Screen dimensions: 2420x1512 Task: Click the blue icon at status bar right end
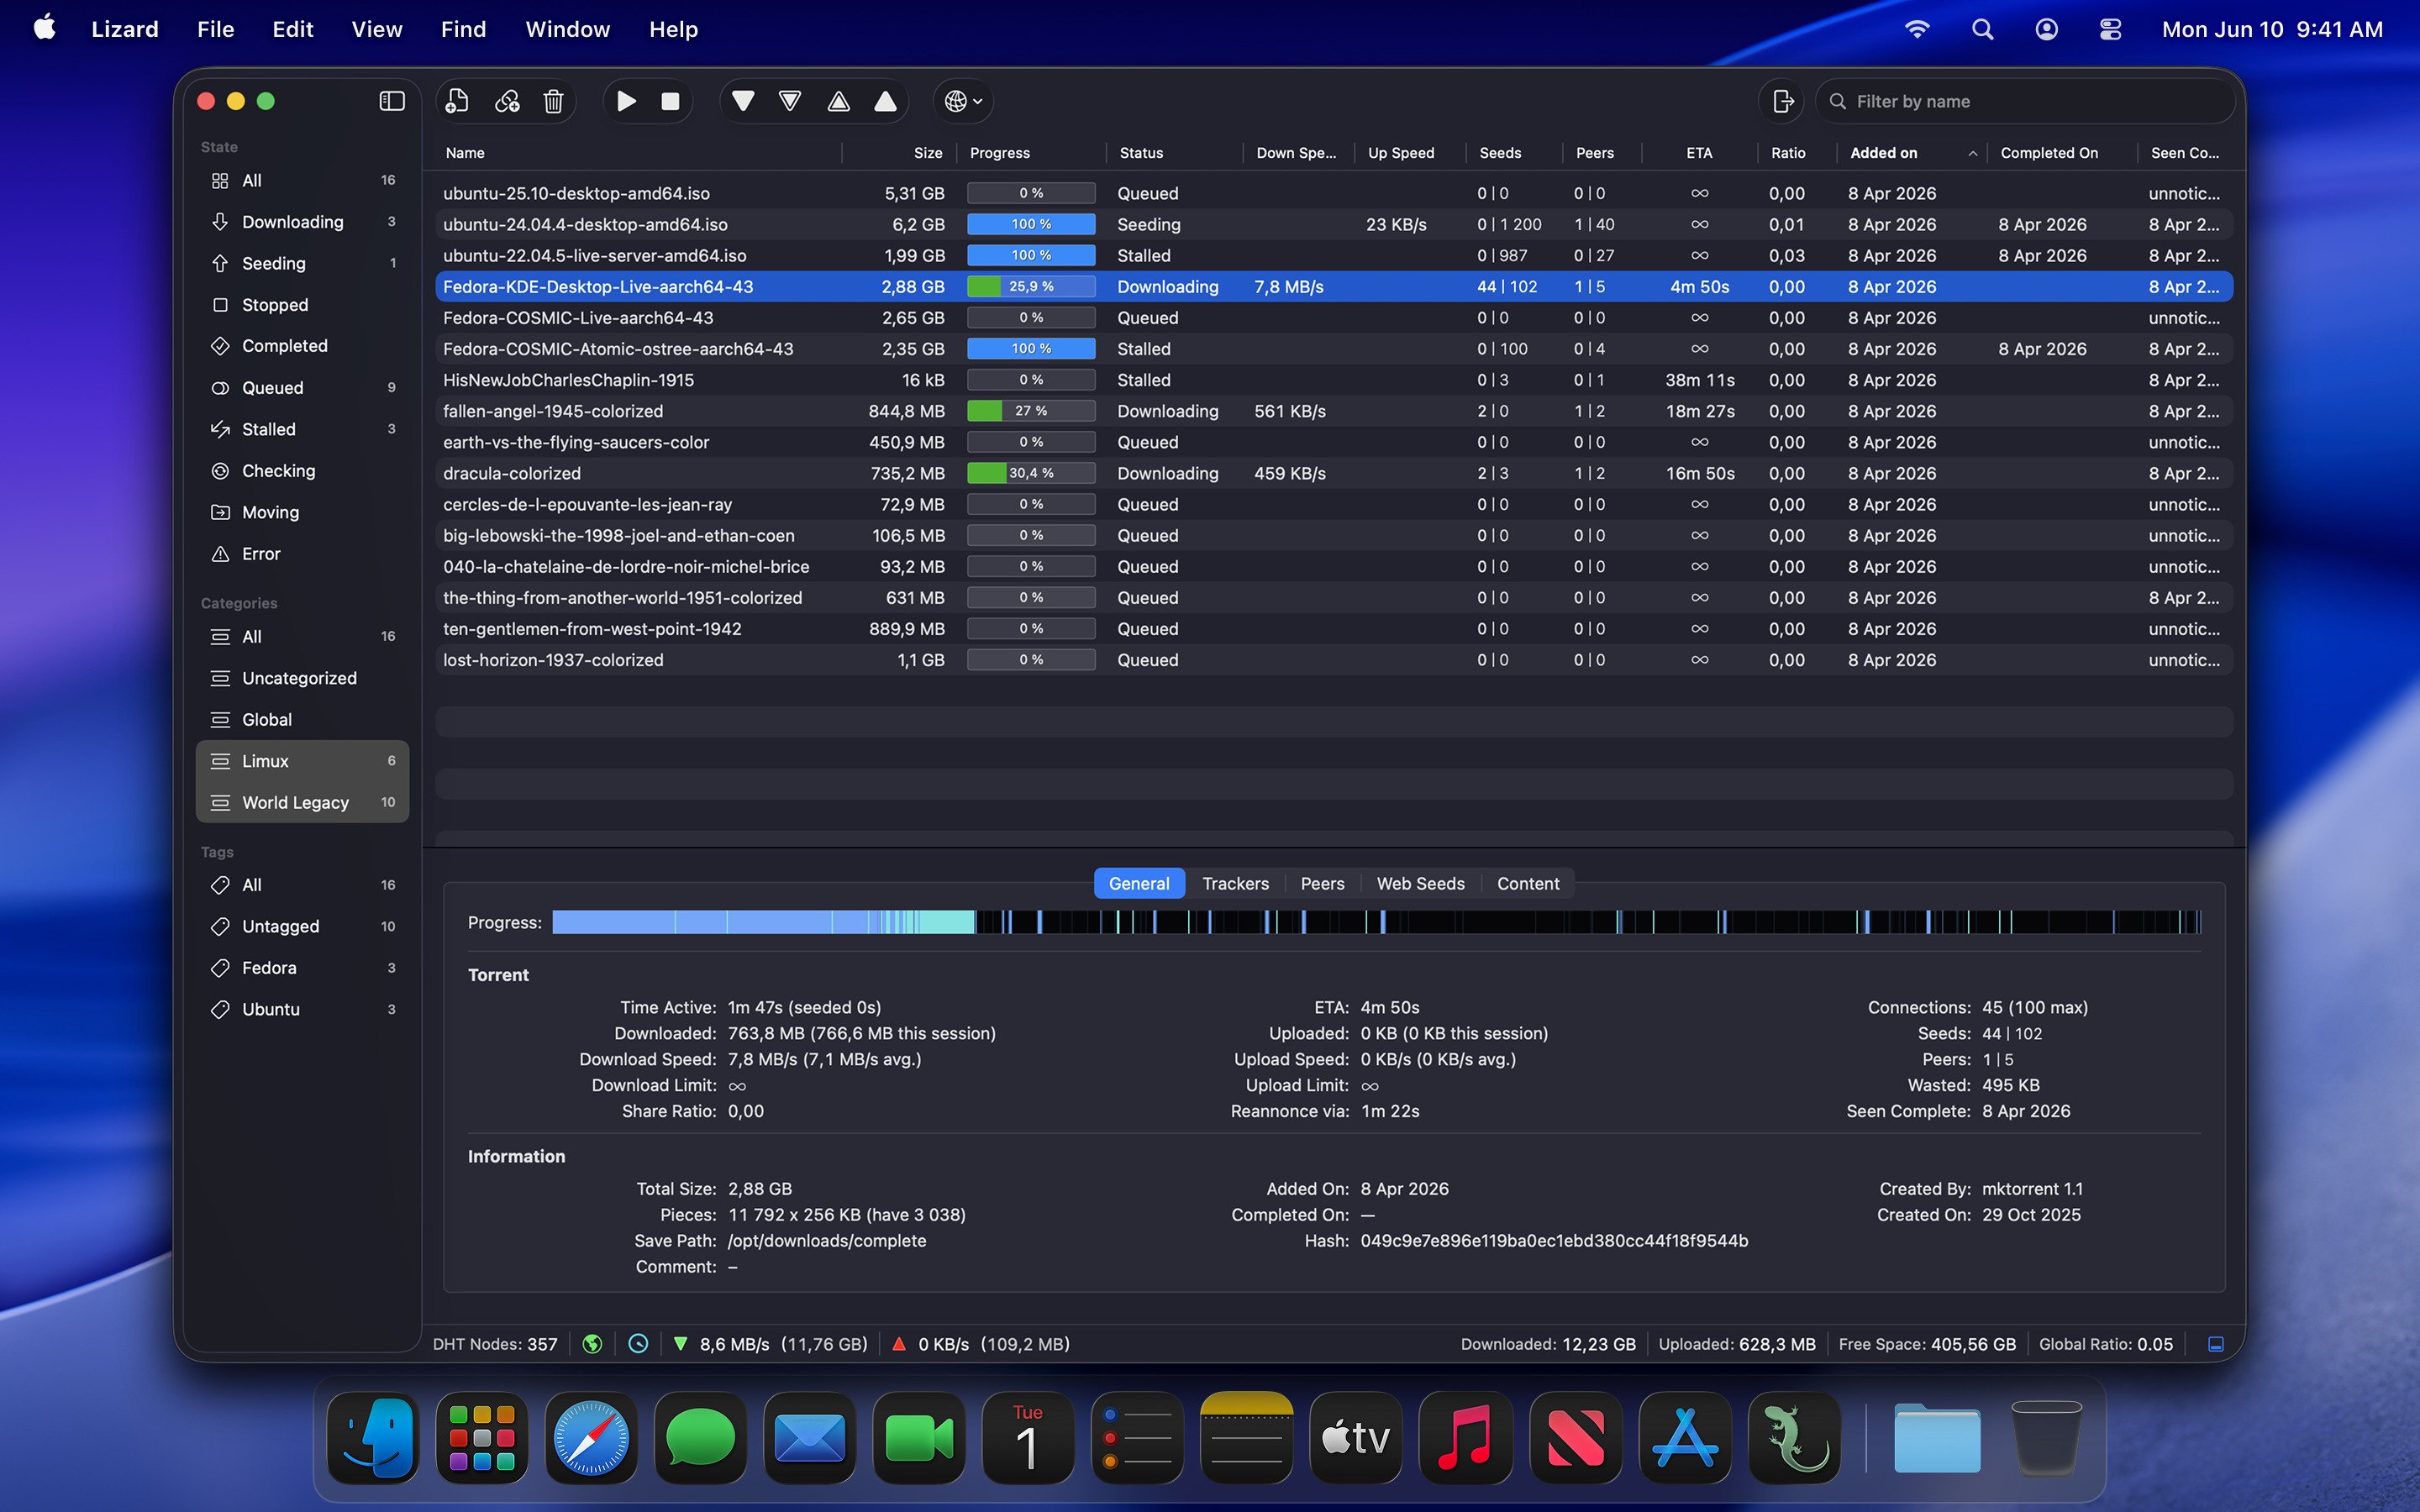coord(2216,1344)
